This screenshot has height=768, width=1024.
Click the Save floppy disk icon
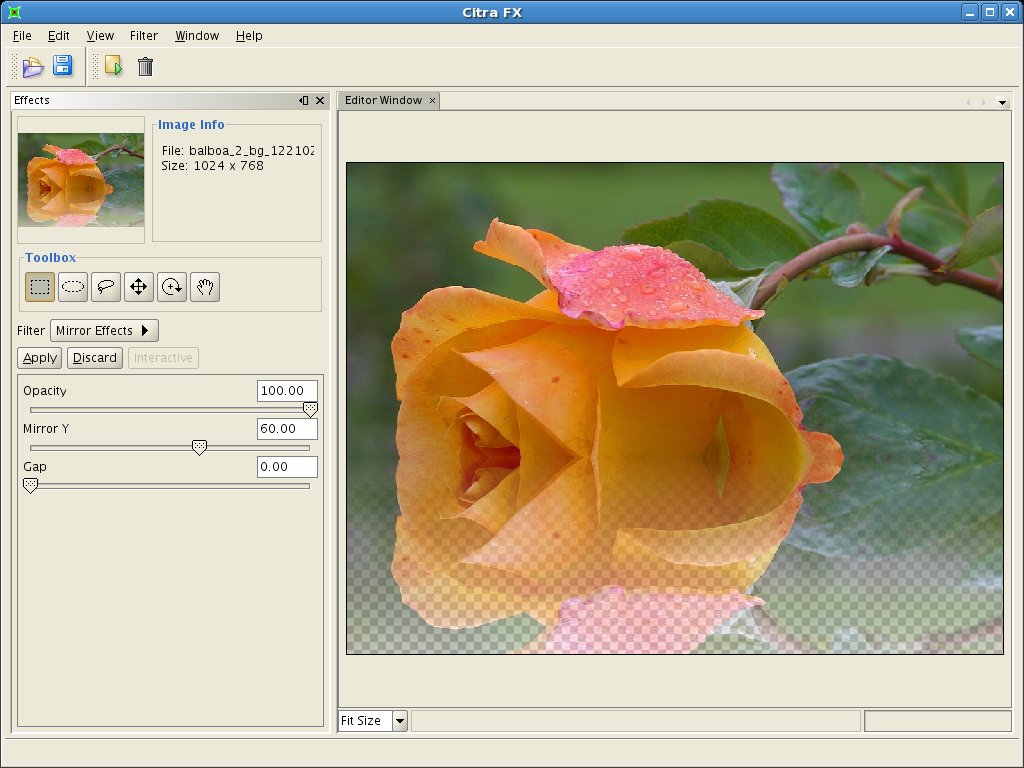point(62,67)
